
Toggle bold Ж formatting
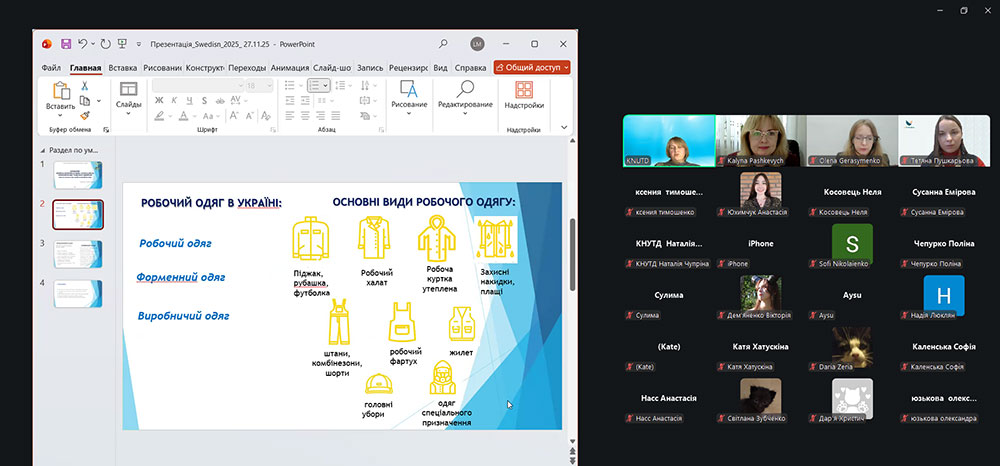point(159,100)
